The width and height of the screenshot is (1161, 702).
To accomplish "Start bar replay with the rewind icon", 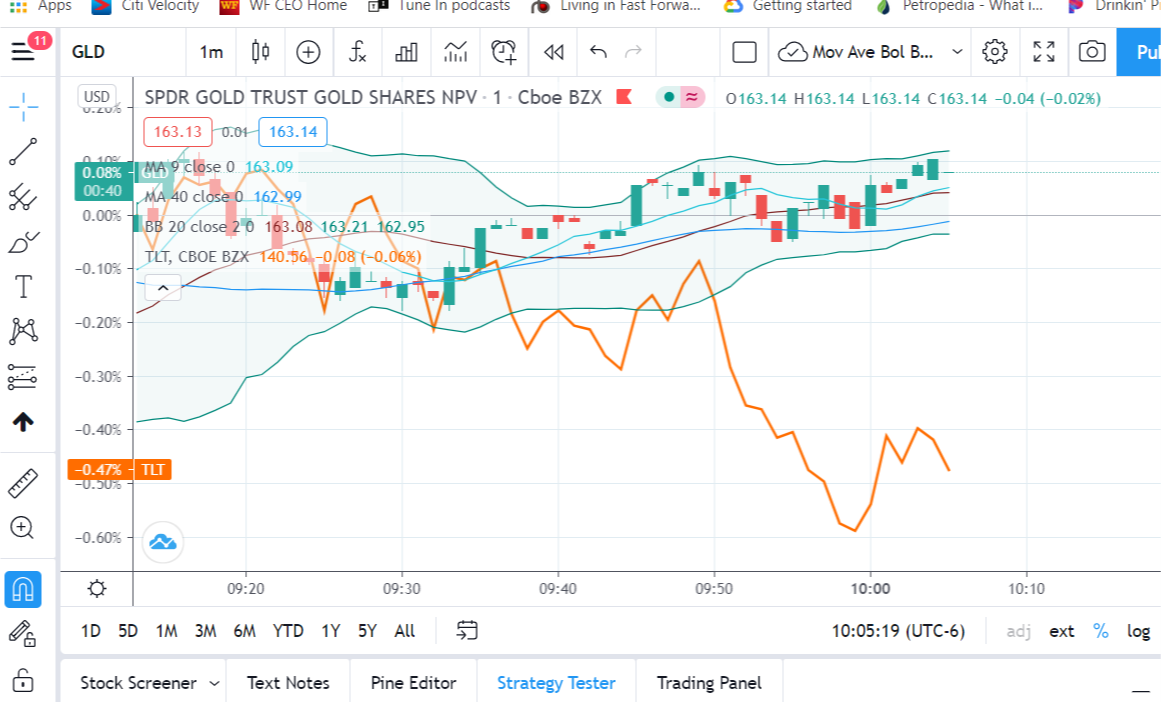I will [554, 52].
